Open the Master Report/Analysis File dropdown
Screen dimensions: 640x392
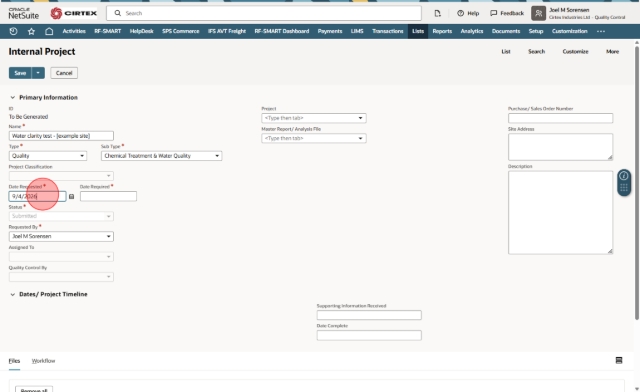pyautogui.click(x=314, y=138)
